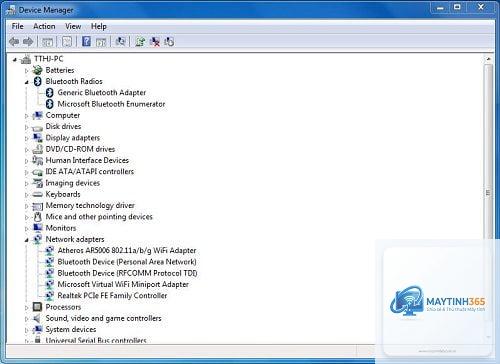Click the Microsoft Bluetooth Enumerator icon
This screenshot has height=364, width=500.
tap(50, 104)
